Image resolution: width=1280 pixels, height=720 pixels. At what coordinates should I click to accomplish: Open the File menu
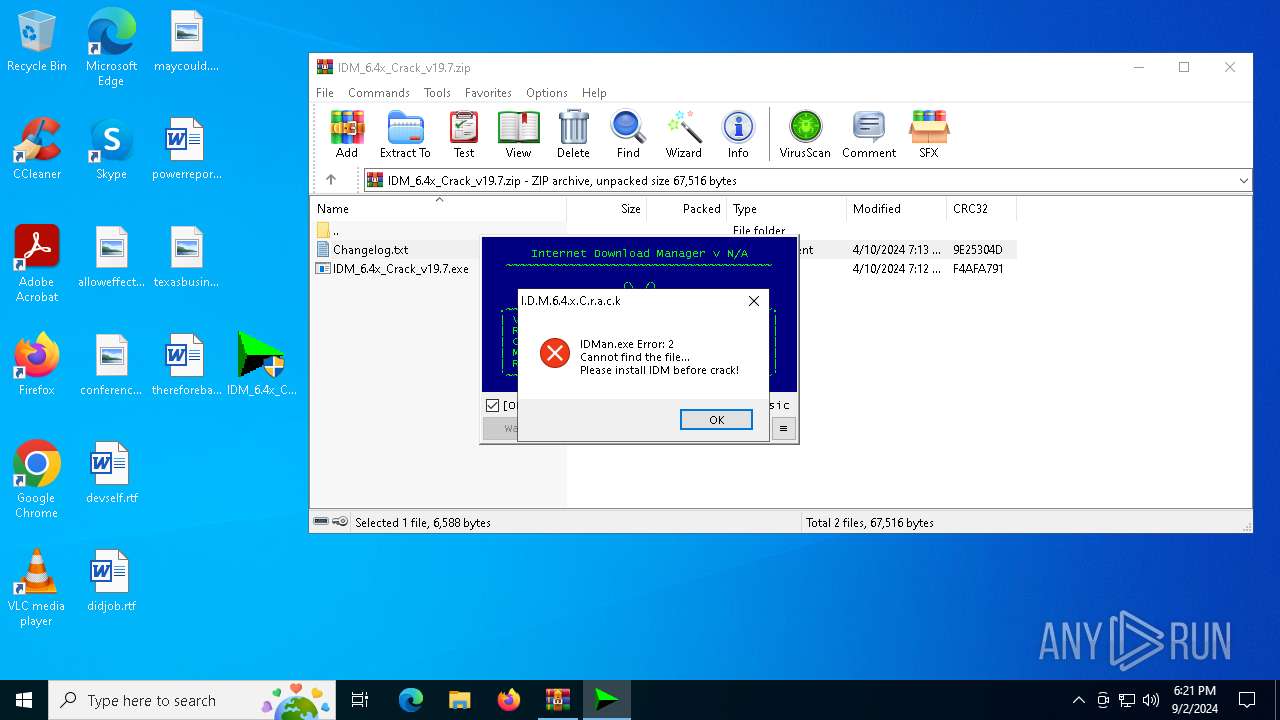pos(325,93)
